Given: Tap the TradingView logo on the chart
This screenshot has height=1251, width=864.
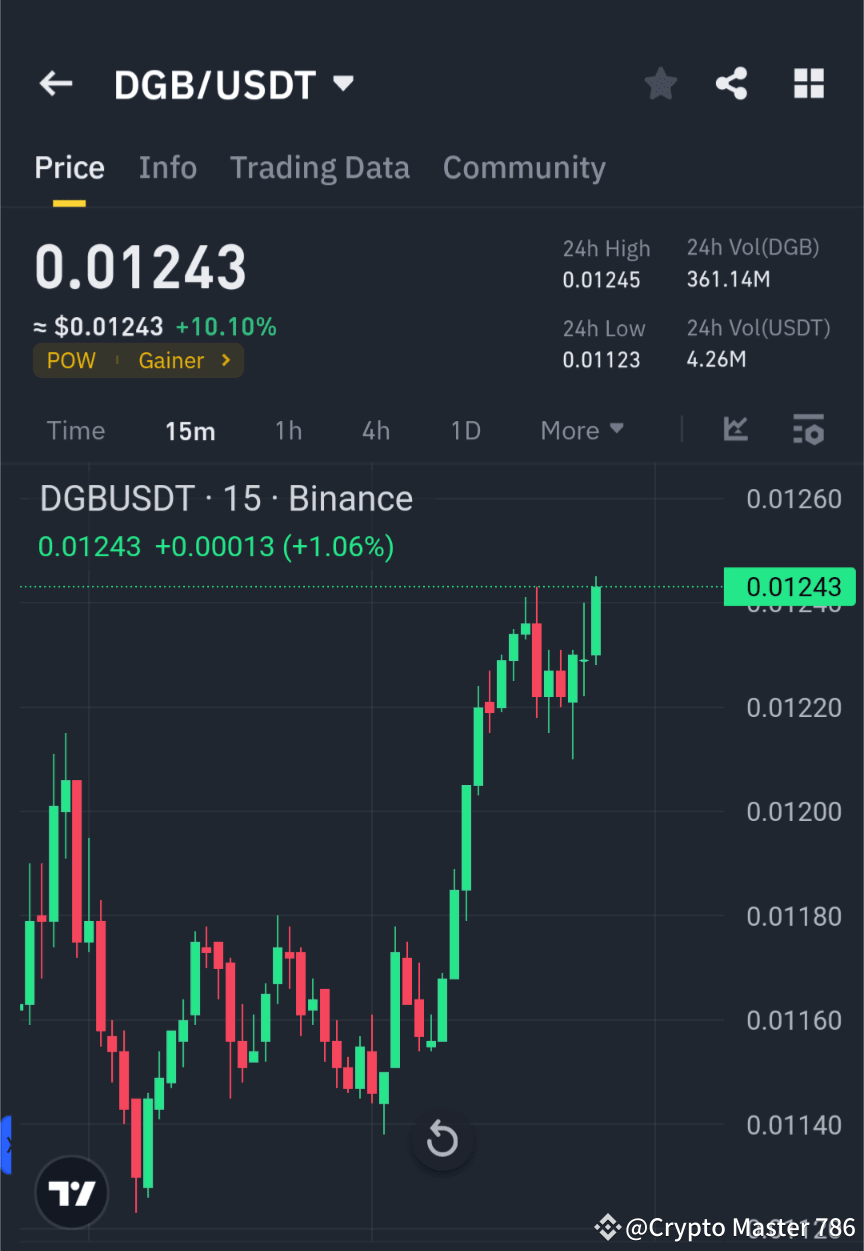Looking at the screenshot, I should click(70, 1192).
